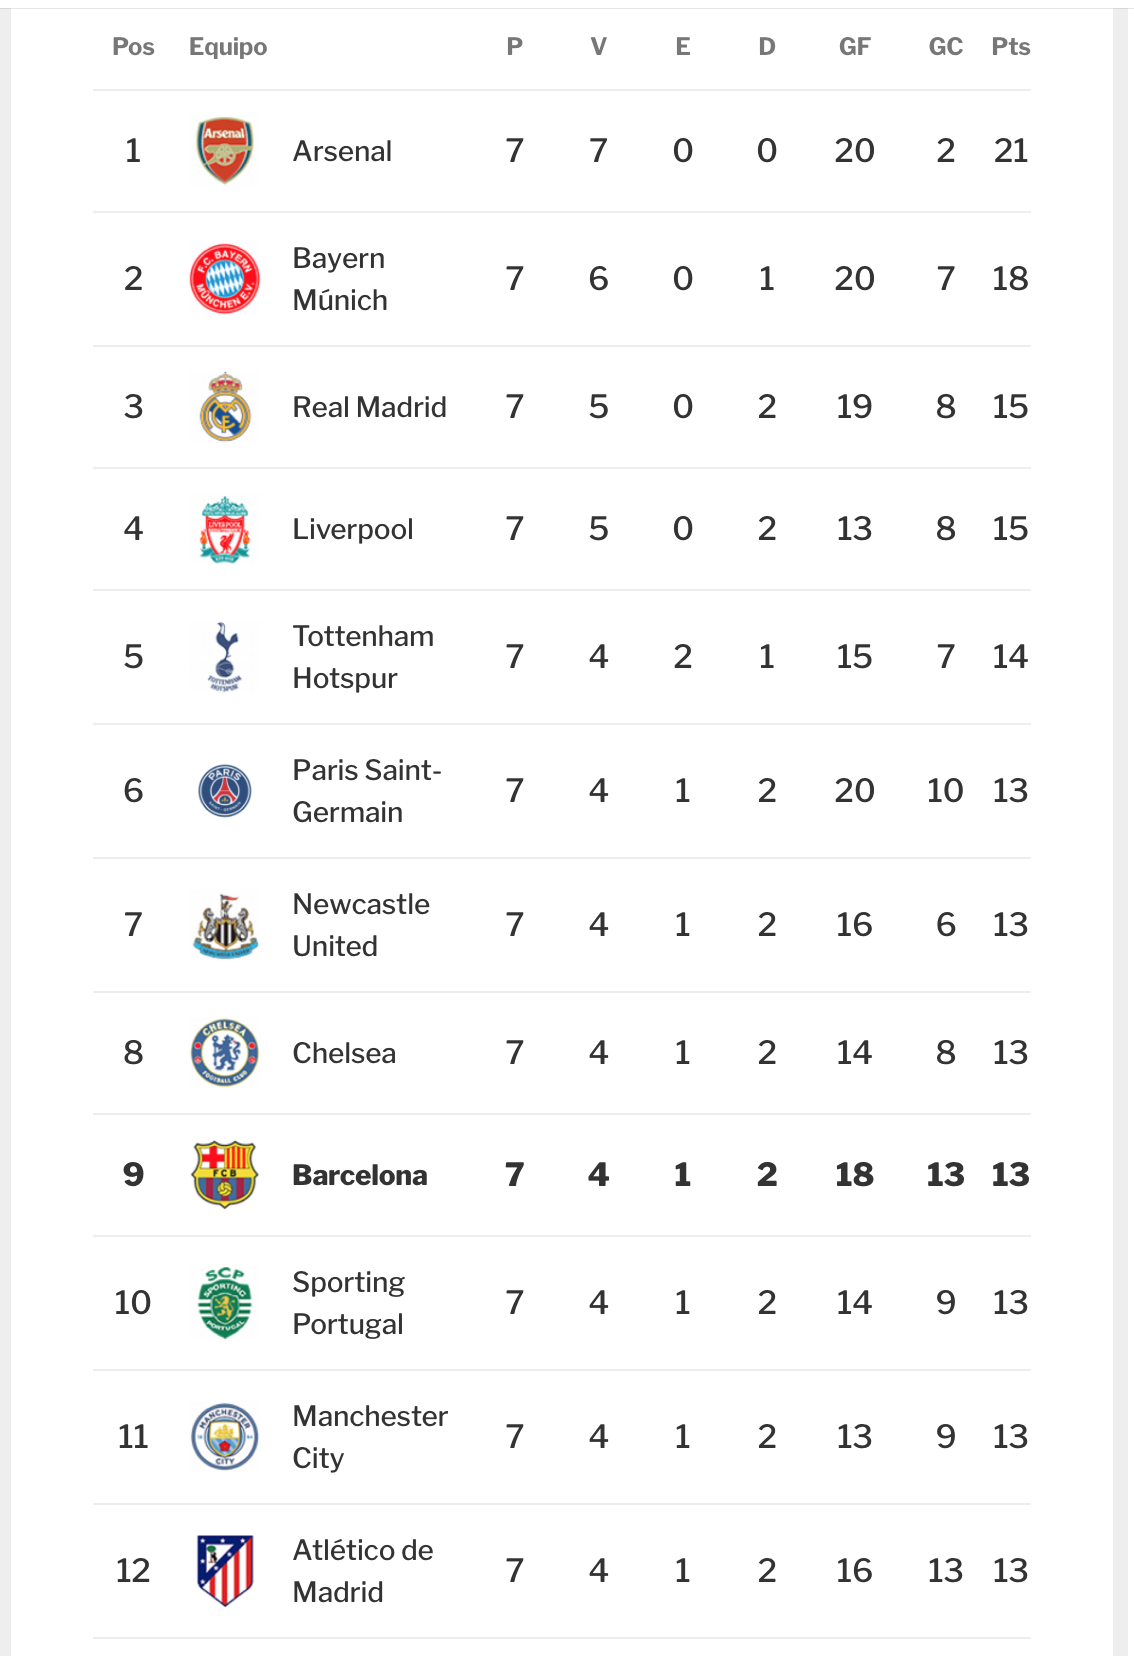This screenshot has height=1656, width=1134.
Task: Click the Tottenham Hotspur cockerel logo
Action: click(225, 657)
